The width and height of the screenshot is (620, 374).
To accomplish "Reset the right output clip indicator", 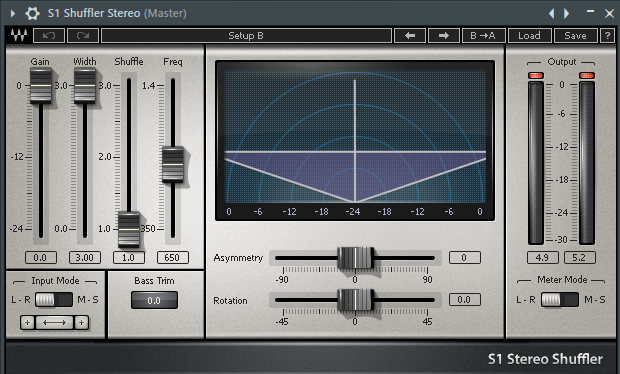I will tap(587, 76).
